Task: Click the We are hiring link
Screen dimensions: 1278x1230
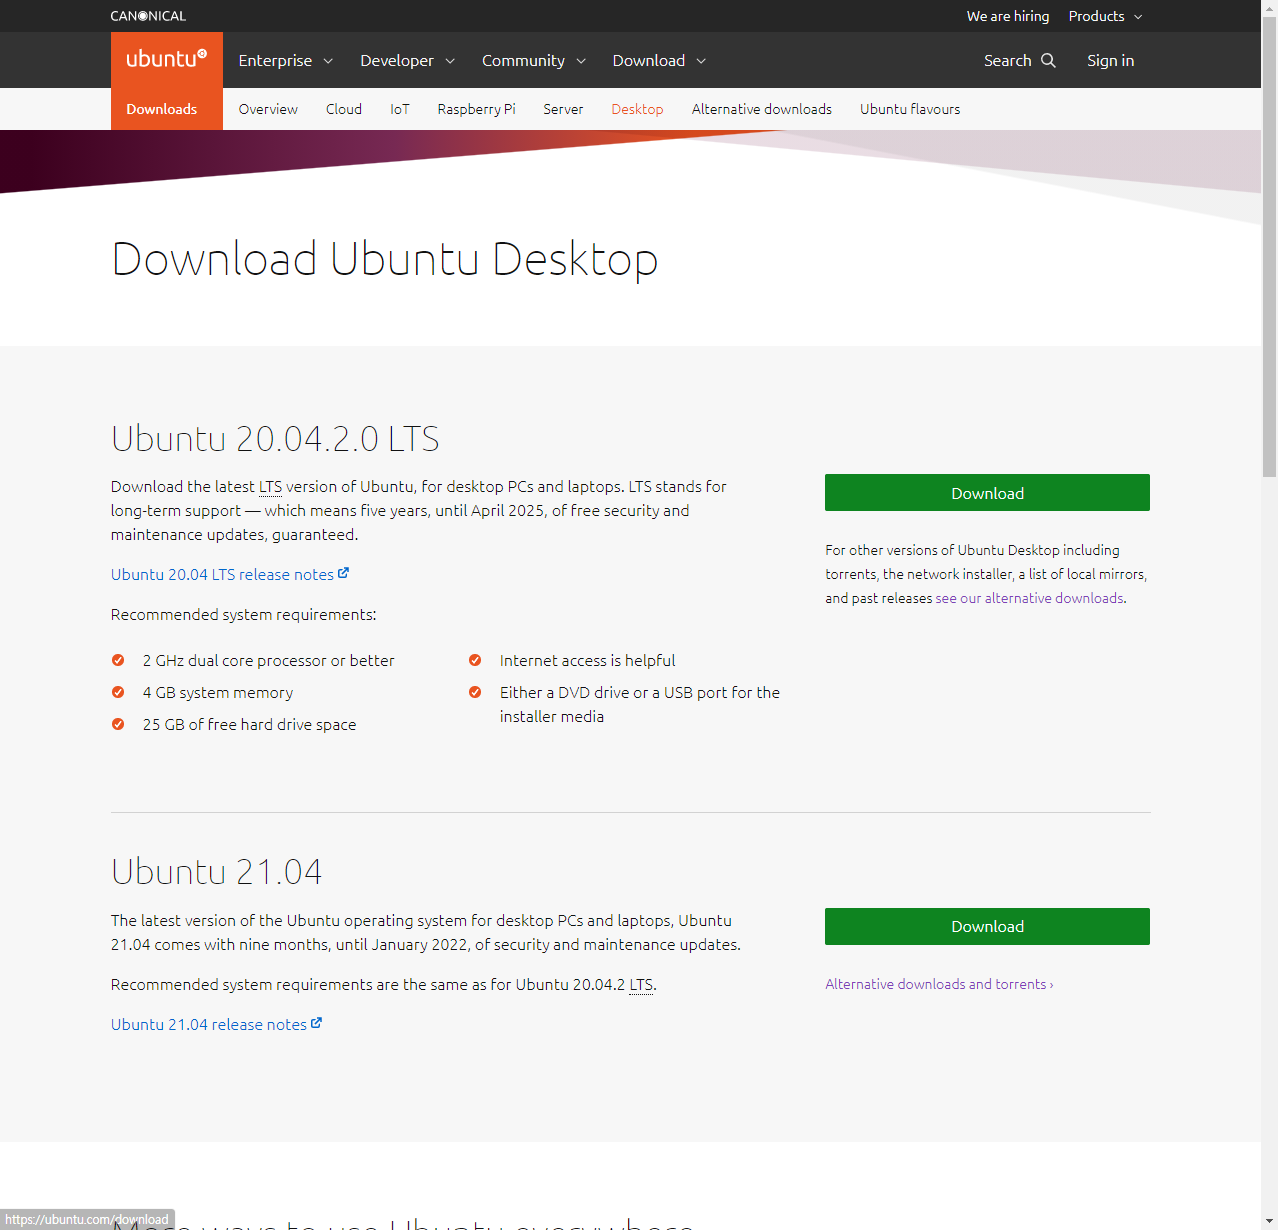Action: click(1008, 16)
